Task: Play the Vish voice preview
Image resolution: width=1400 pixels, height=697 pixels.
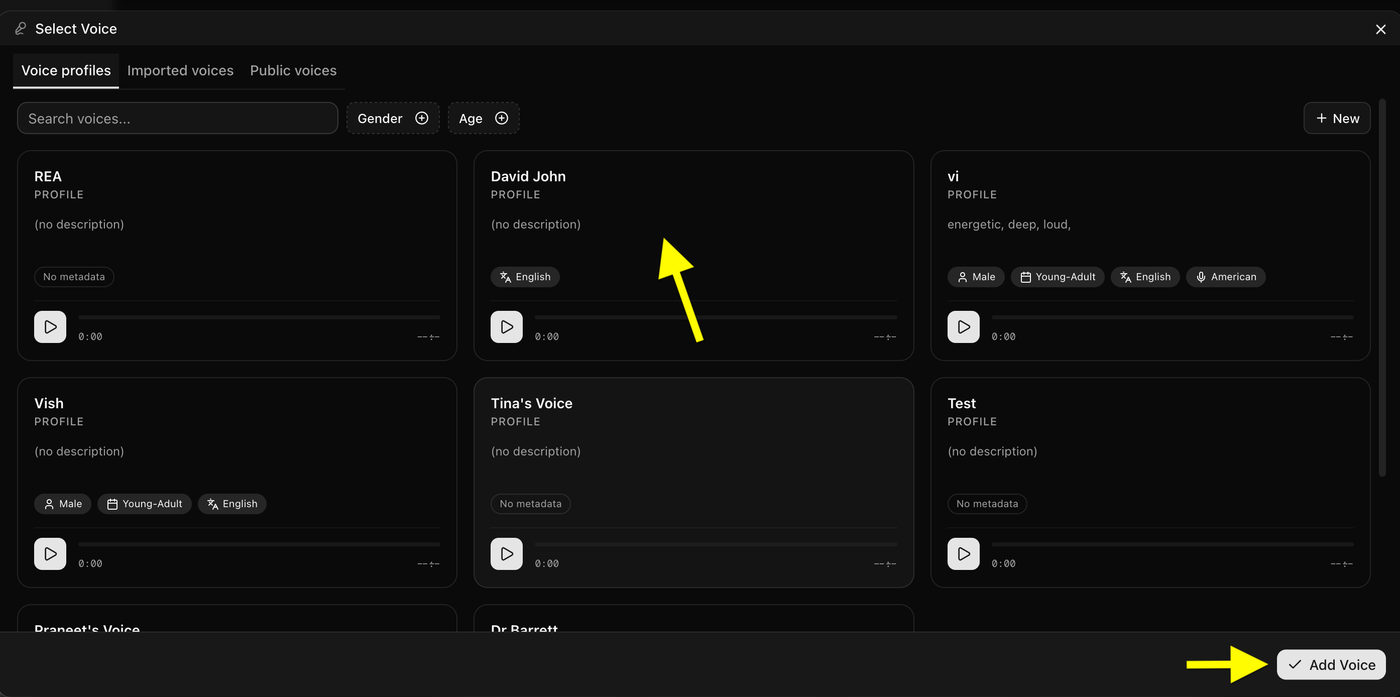Action: (x=50, y=554)
